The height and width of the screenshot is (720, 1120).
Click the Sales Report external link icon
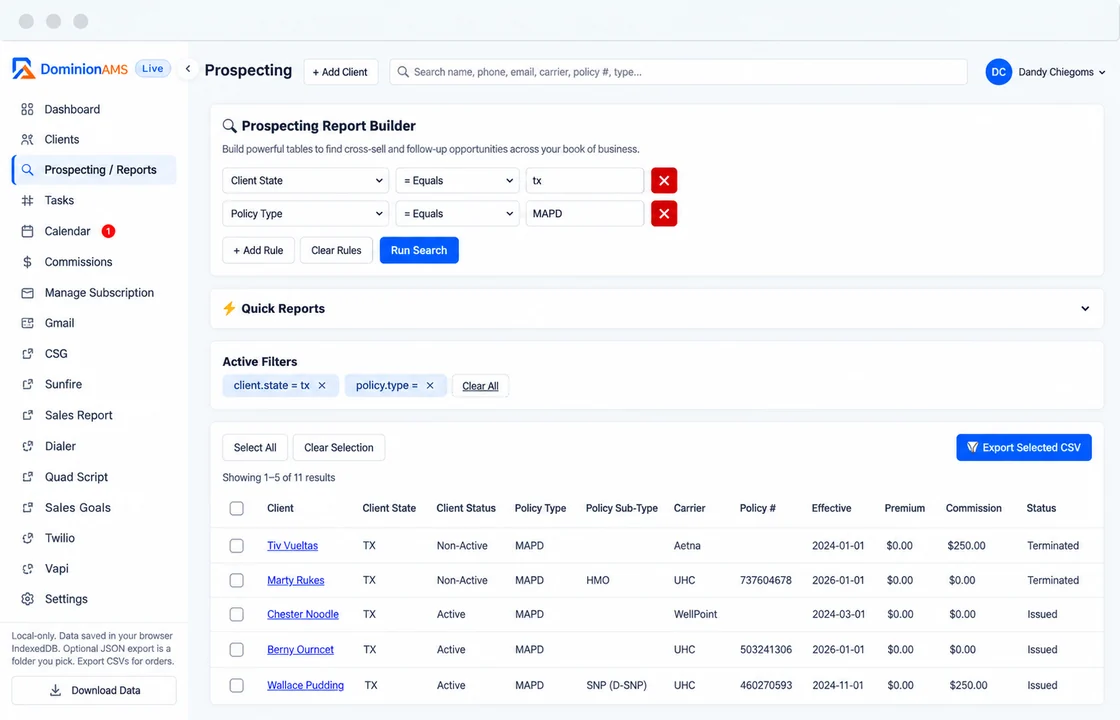[x=27, y=415]
